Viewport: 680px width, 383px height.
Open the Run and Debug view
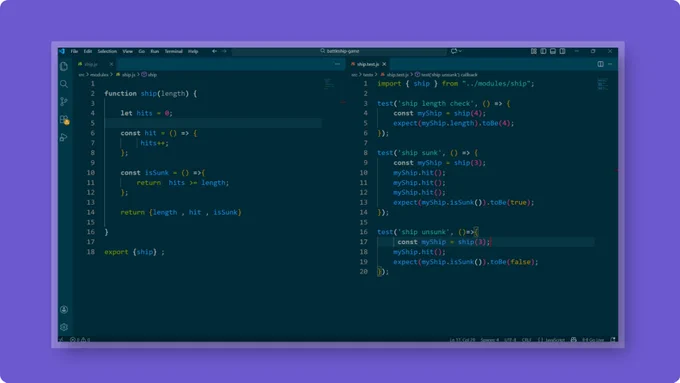point(64,137)
